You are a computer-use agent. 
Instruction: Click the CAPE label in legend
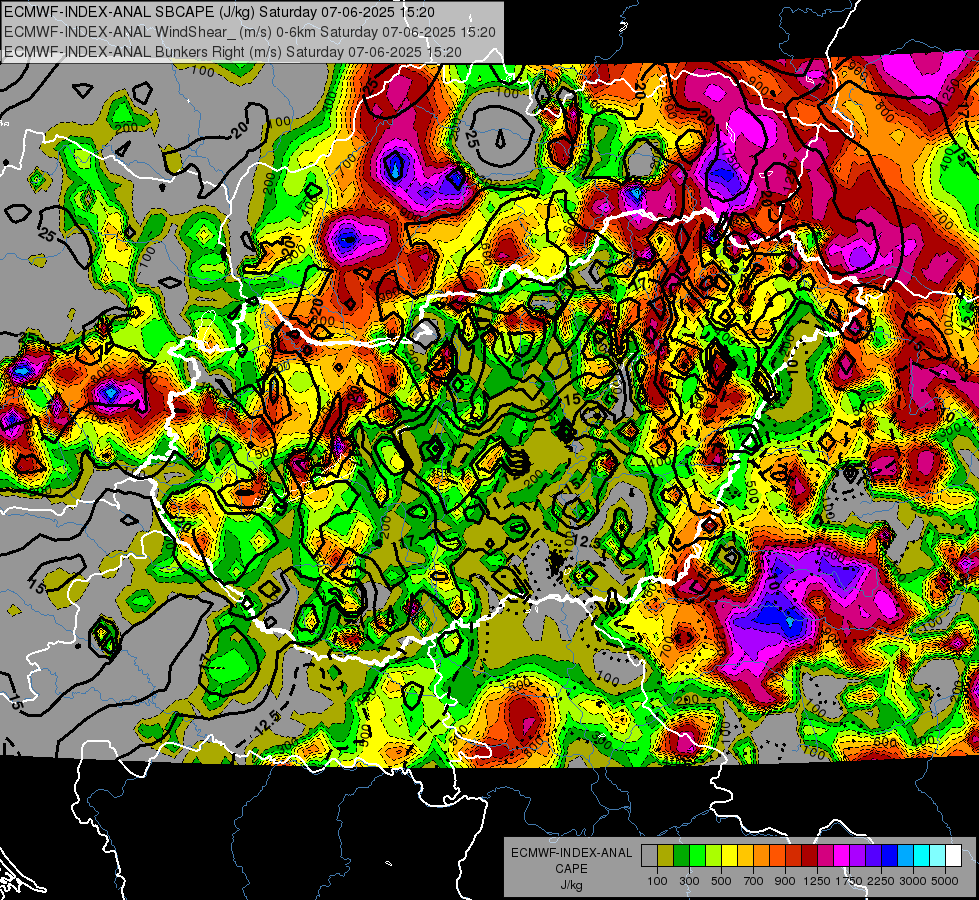click(x=571, y=869)
